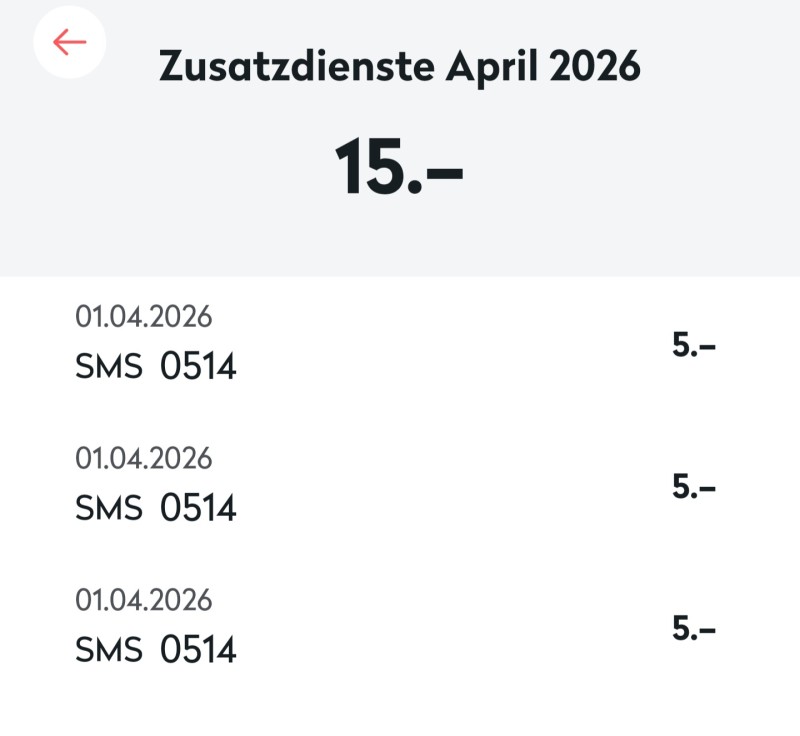This screenshot has width=800, height=736.
Task: Click the 0514 short number in second row
Action: pyautogui.click(x=198, y=508)
